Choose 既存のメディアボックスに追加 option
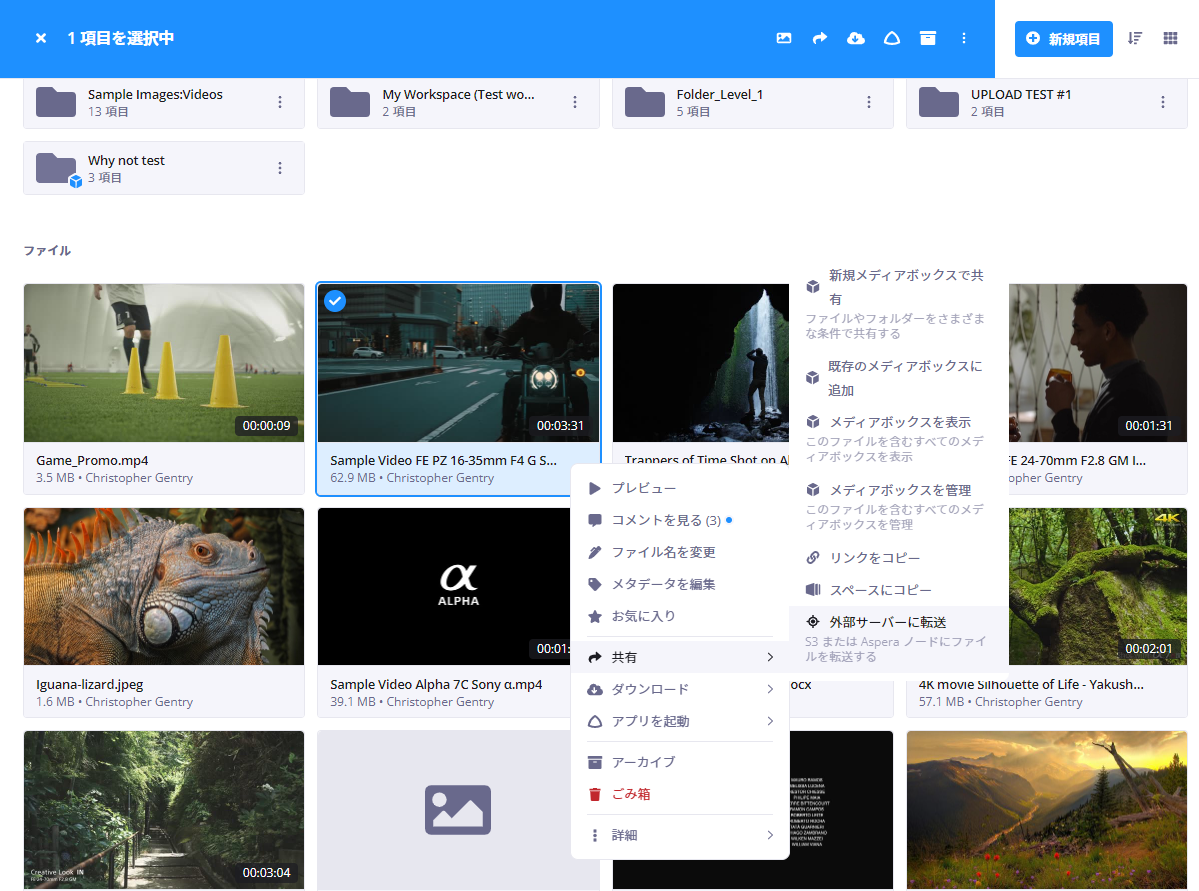The height and width of the screenshot is (891, 1199). point(898,378)
